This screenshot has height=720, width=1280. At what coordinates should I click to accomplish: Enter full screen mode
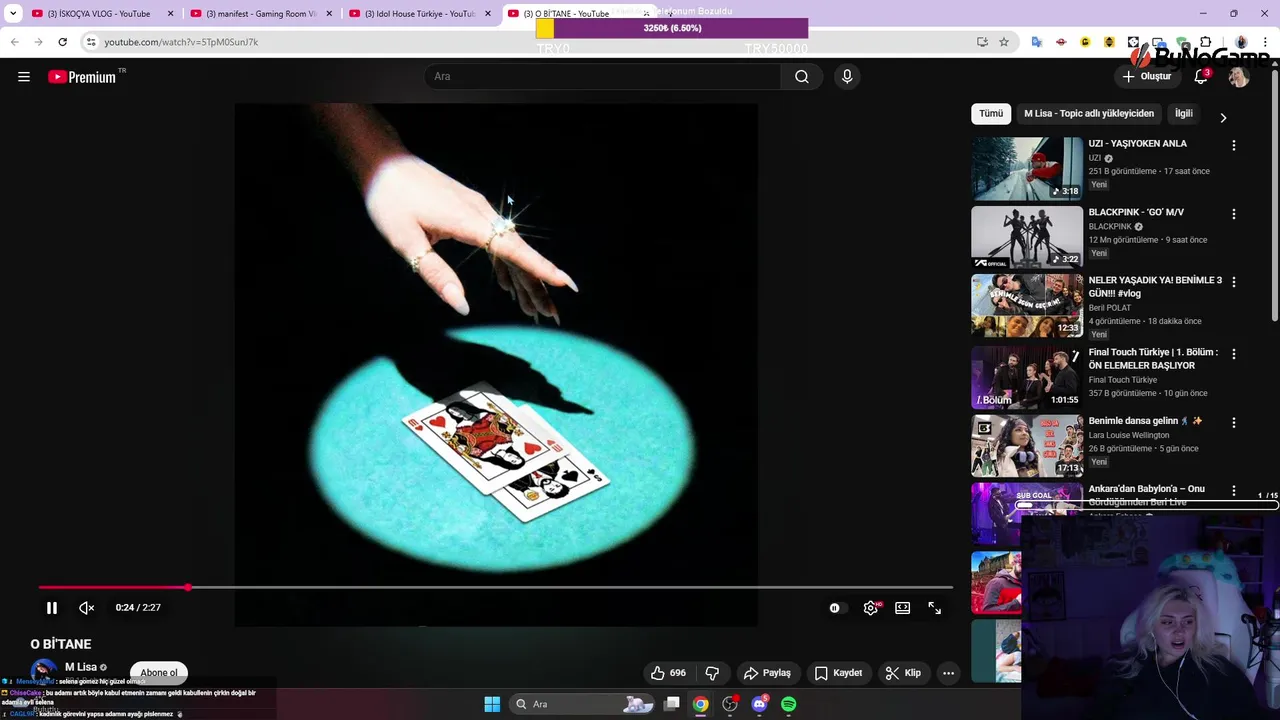[934, 607]
